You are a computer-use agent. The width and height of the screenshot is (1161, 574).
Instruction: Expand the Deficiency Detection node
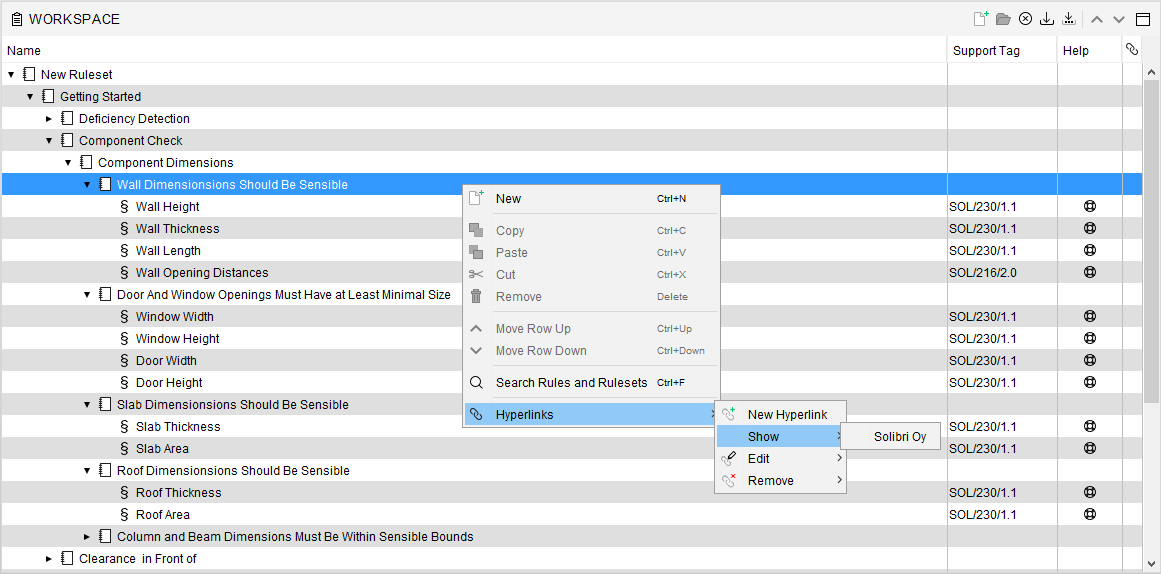click(x=49, y=119)
